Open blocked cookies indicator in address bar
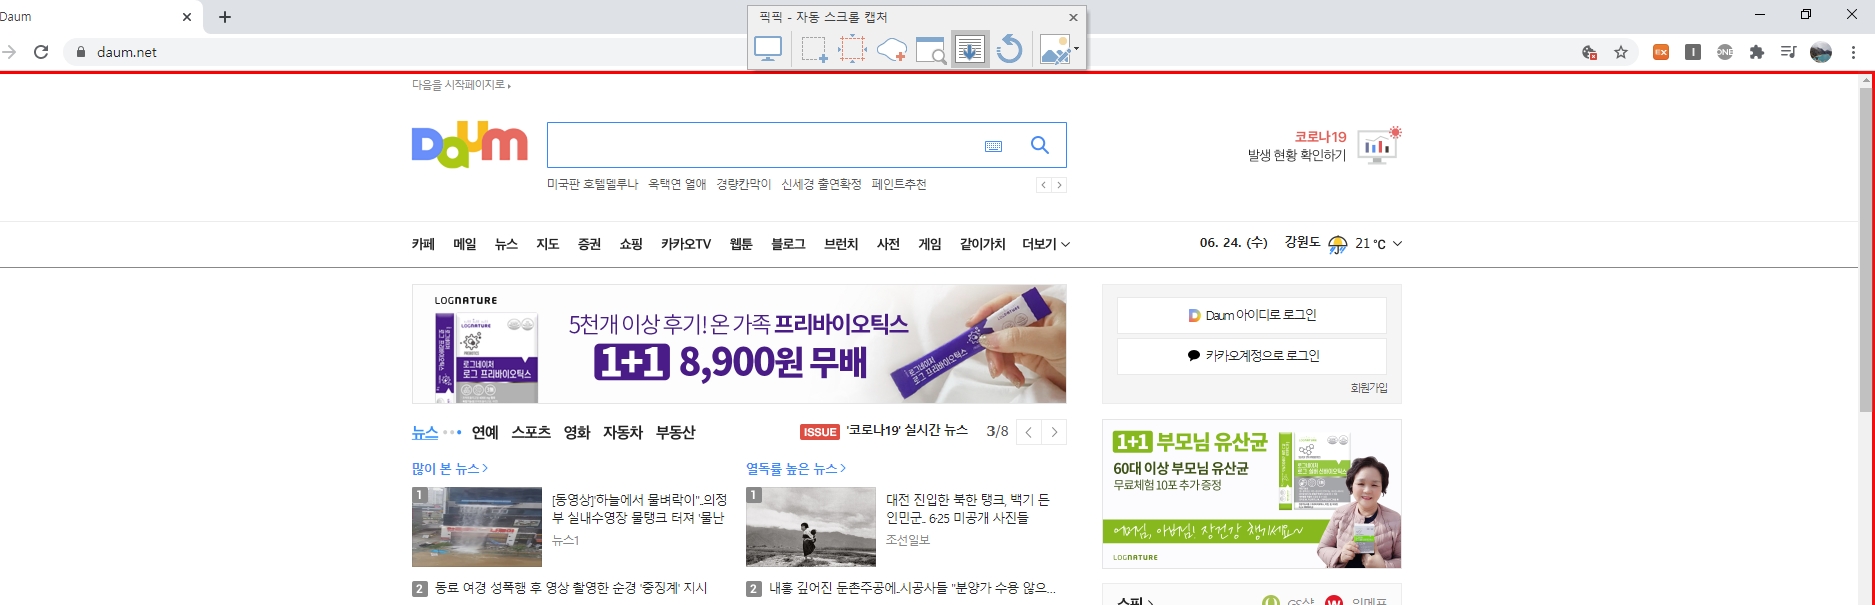The width and height of the screenshot is (1875, 605). click(x=1589, y=52)
